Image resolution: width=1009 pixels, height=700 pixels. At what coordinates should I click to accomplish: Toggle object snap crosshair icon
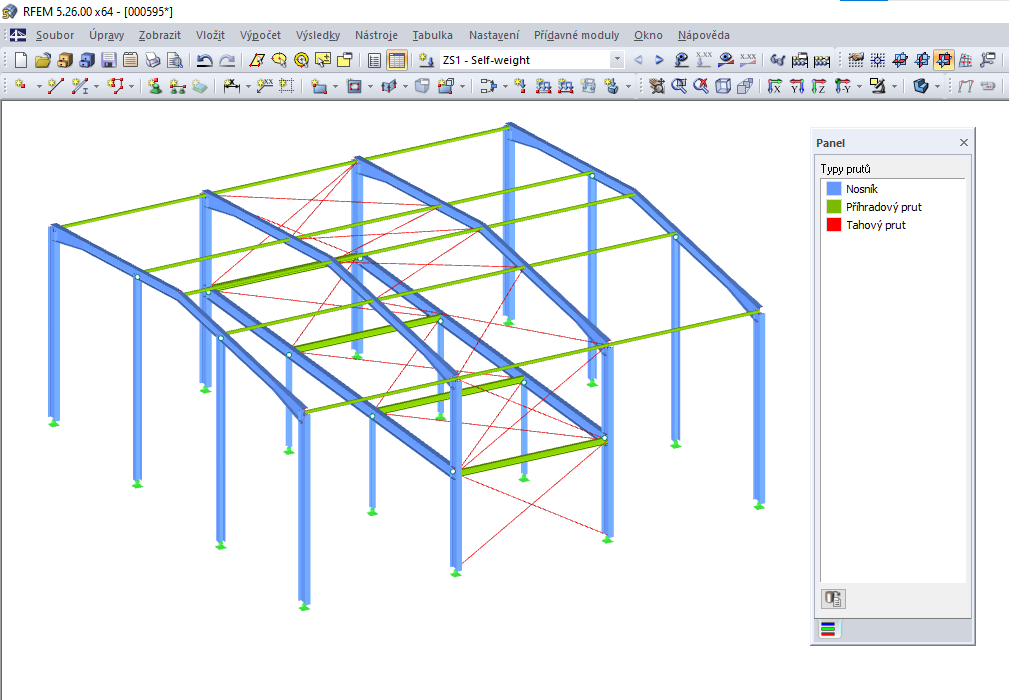coord(878,60)
